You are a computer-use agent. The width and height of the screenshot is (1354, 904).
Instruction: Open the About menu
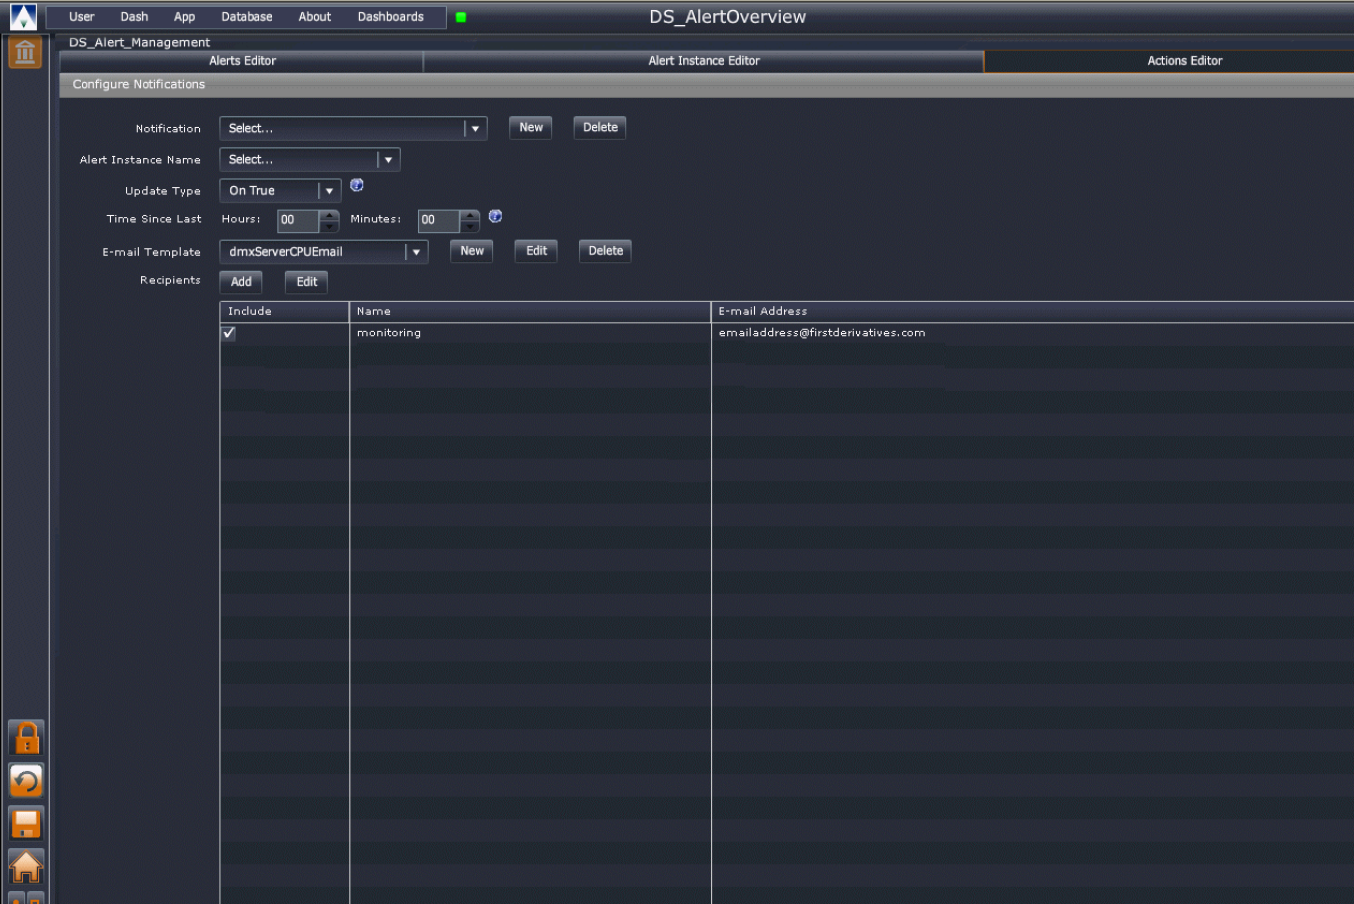(315, 17)
